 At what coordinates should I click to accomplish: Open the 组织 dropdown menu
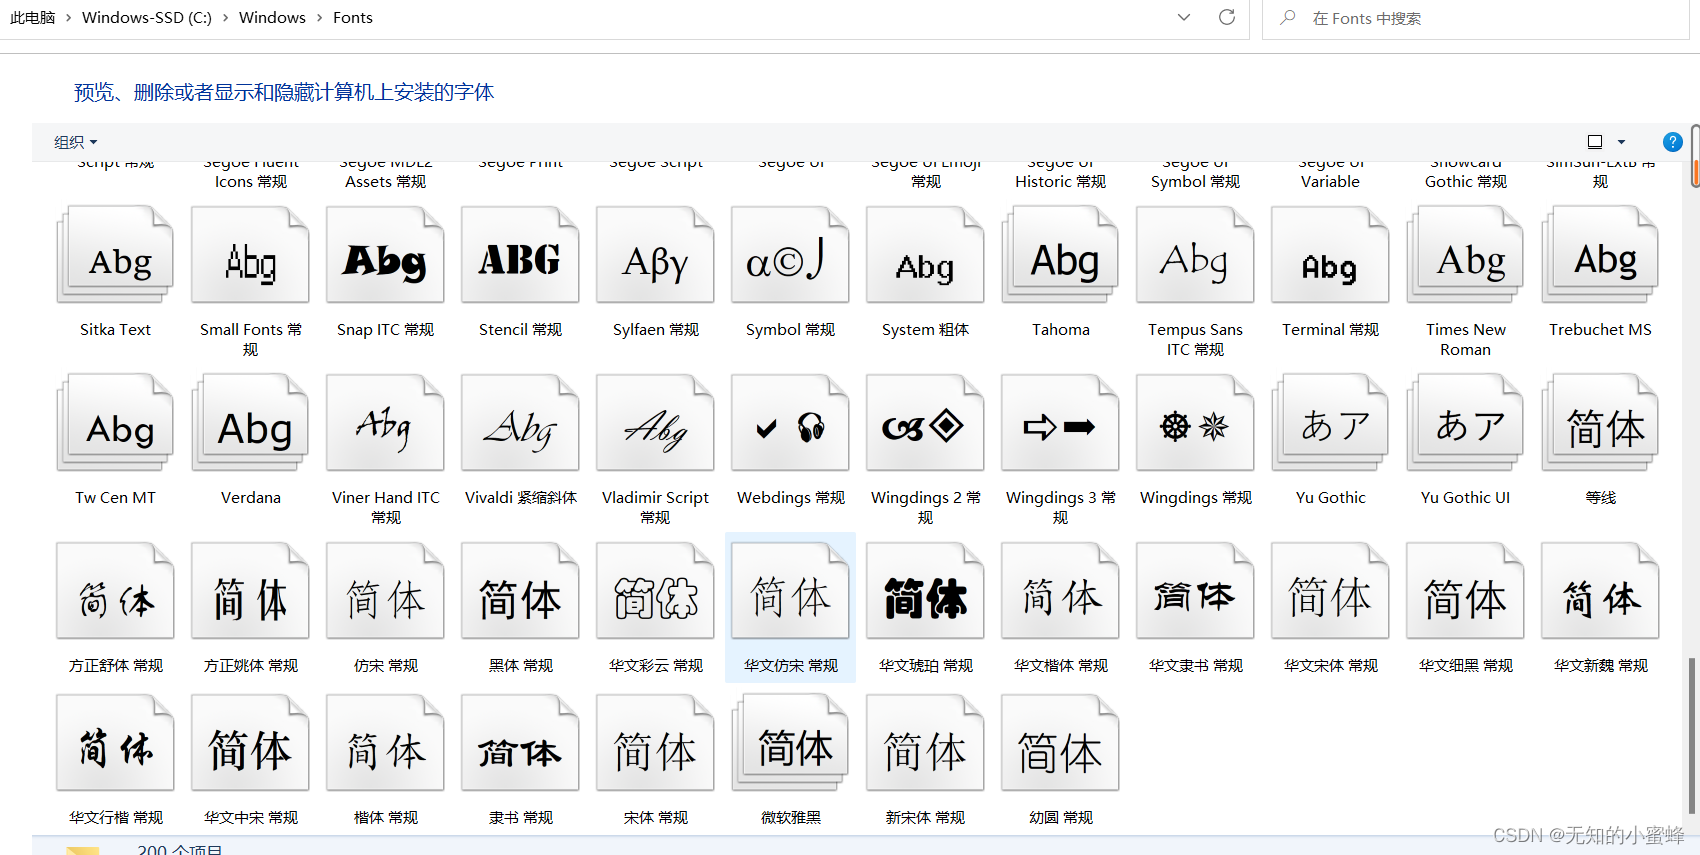(x=75, y=142)
